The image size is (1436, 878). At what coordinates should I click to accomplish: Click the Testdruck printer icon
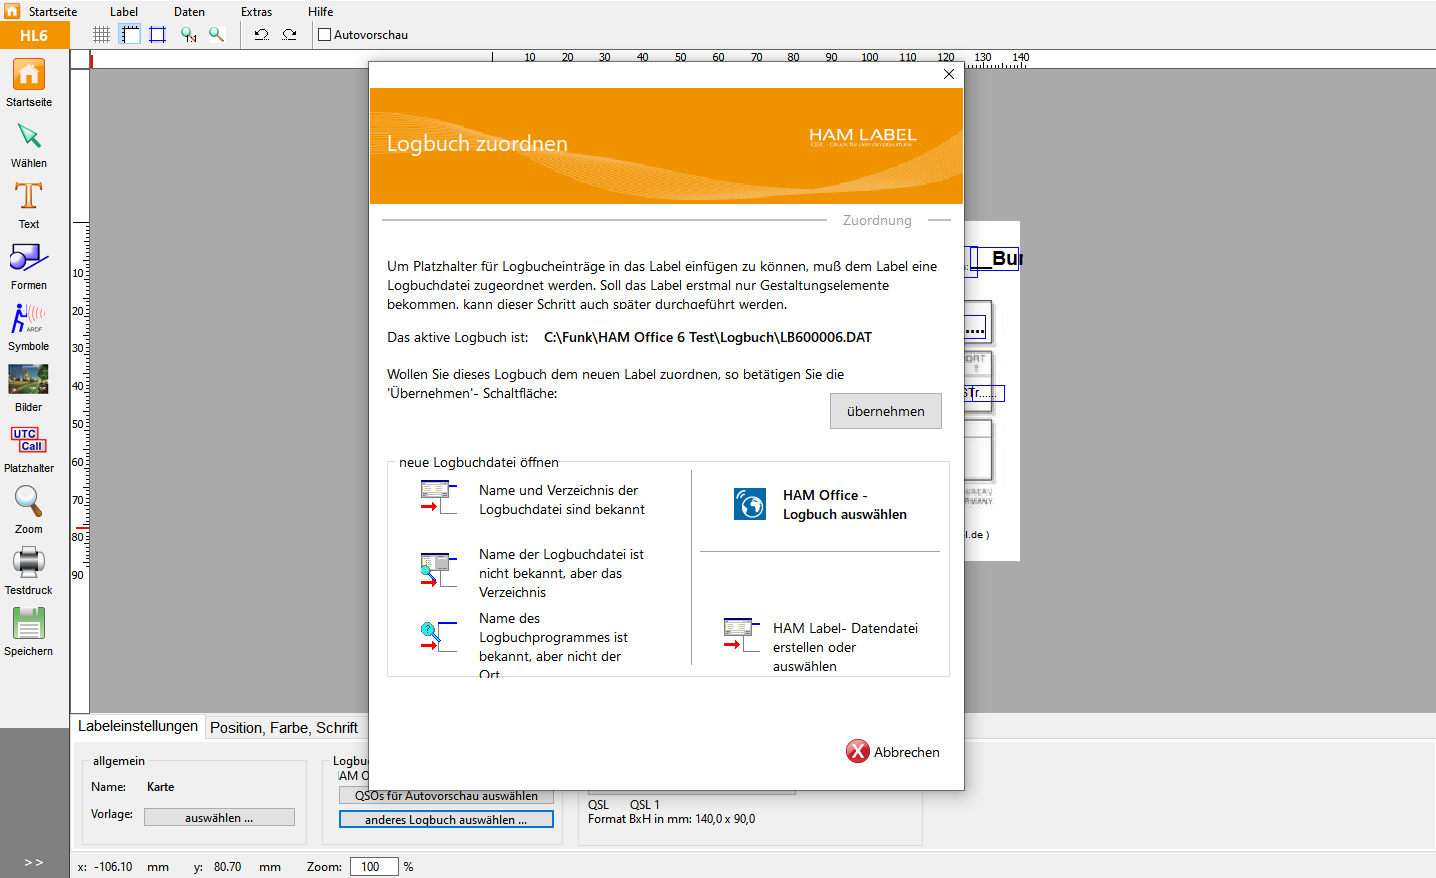point(29,563)
